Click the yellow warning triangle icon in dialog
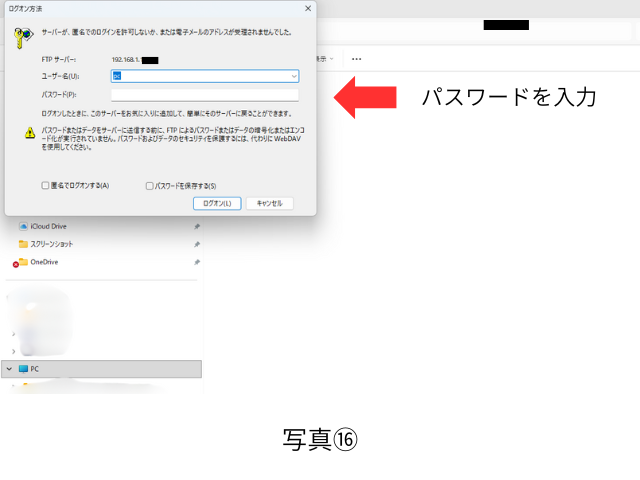Screen dimensions: 640x480 pos(31,132)
